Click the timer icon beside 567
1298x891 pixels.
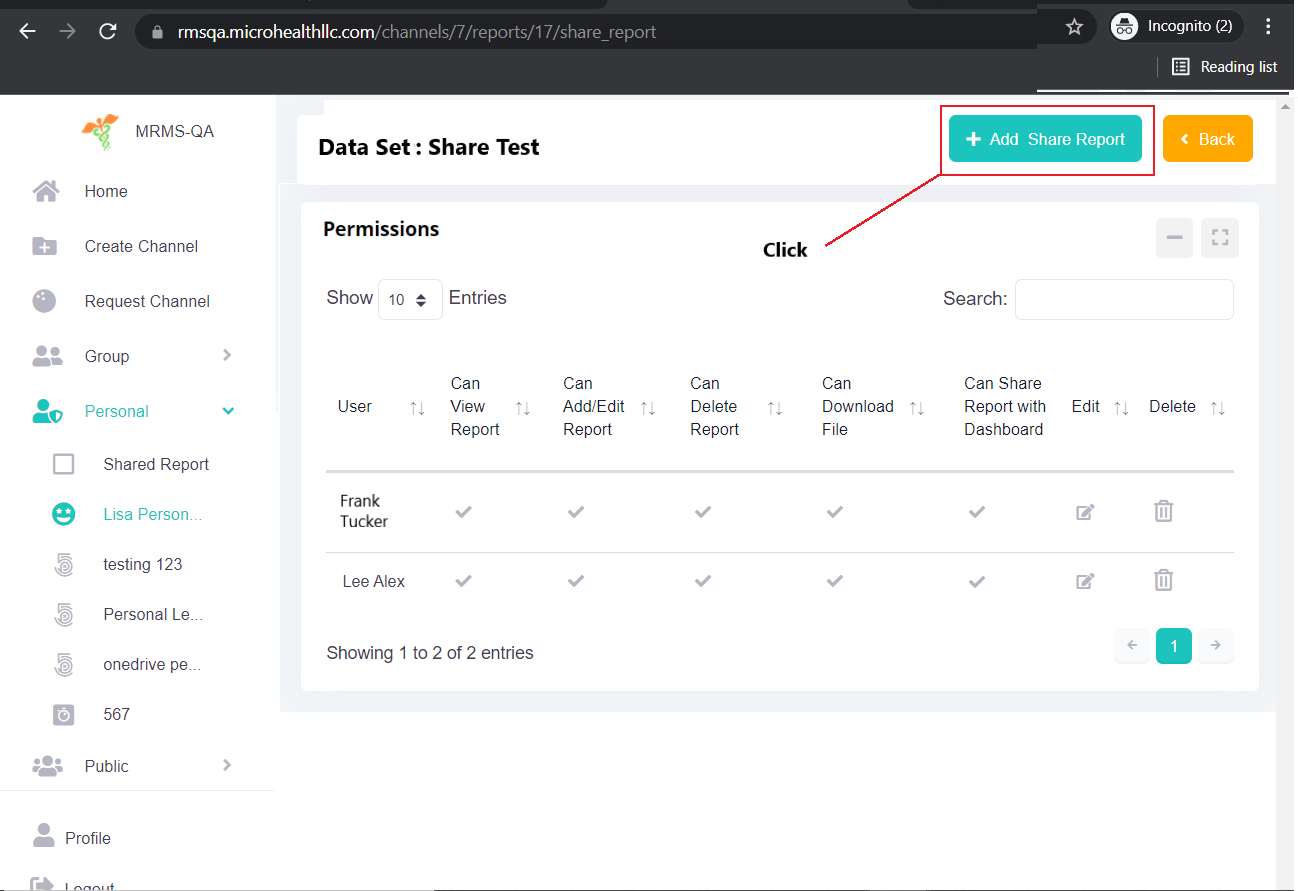(x=64, y=714)
